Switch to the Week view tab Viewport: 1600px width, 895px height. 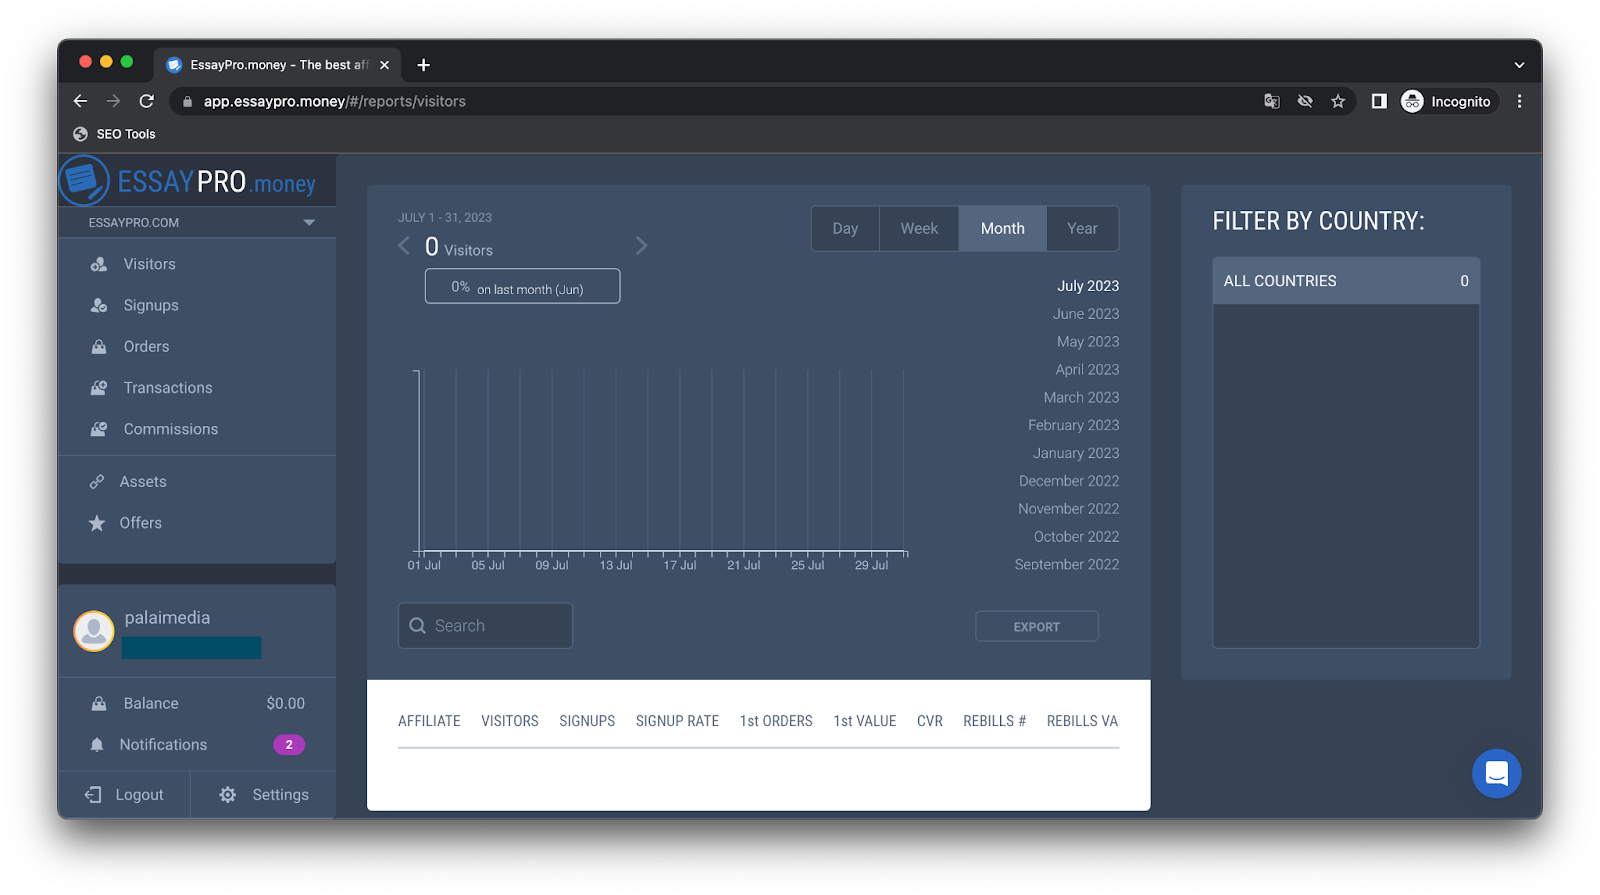919,229
